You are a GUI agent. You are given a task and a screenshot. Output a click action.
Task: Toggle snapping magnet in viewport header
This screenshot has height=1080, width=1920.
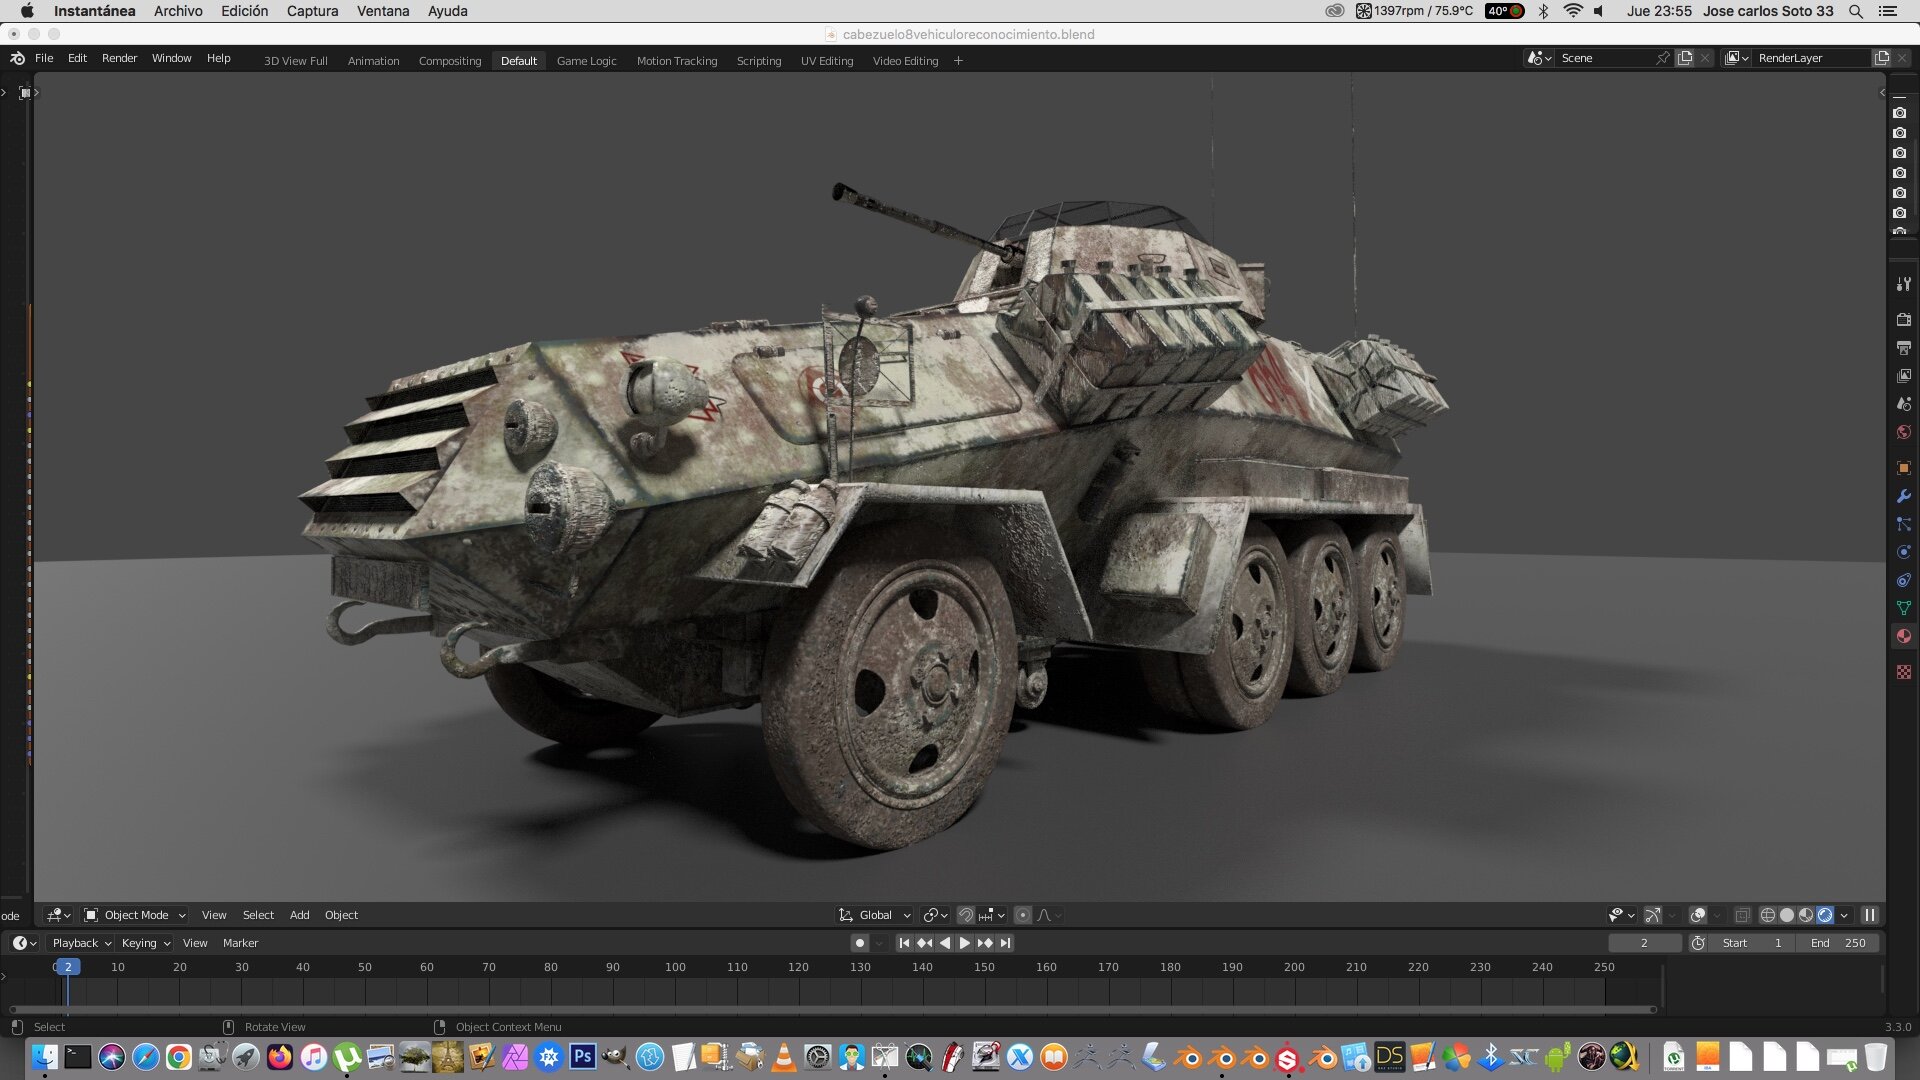(x=965, y=915)
